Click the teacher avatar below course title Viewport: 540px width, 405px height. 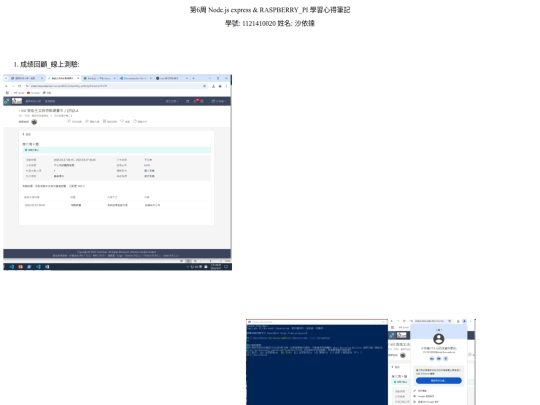34,122
